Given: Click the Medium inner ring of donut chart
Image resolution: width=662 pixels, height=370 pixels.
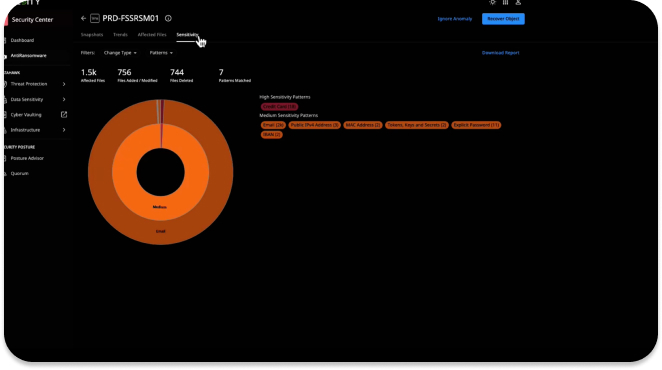Looking at the screenshot, I should point(160,207).
